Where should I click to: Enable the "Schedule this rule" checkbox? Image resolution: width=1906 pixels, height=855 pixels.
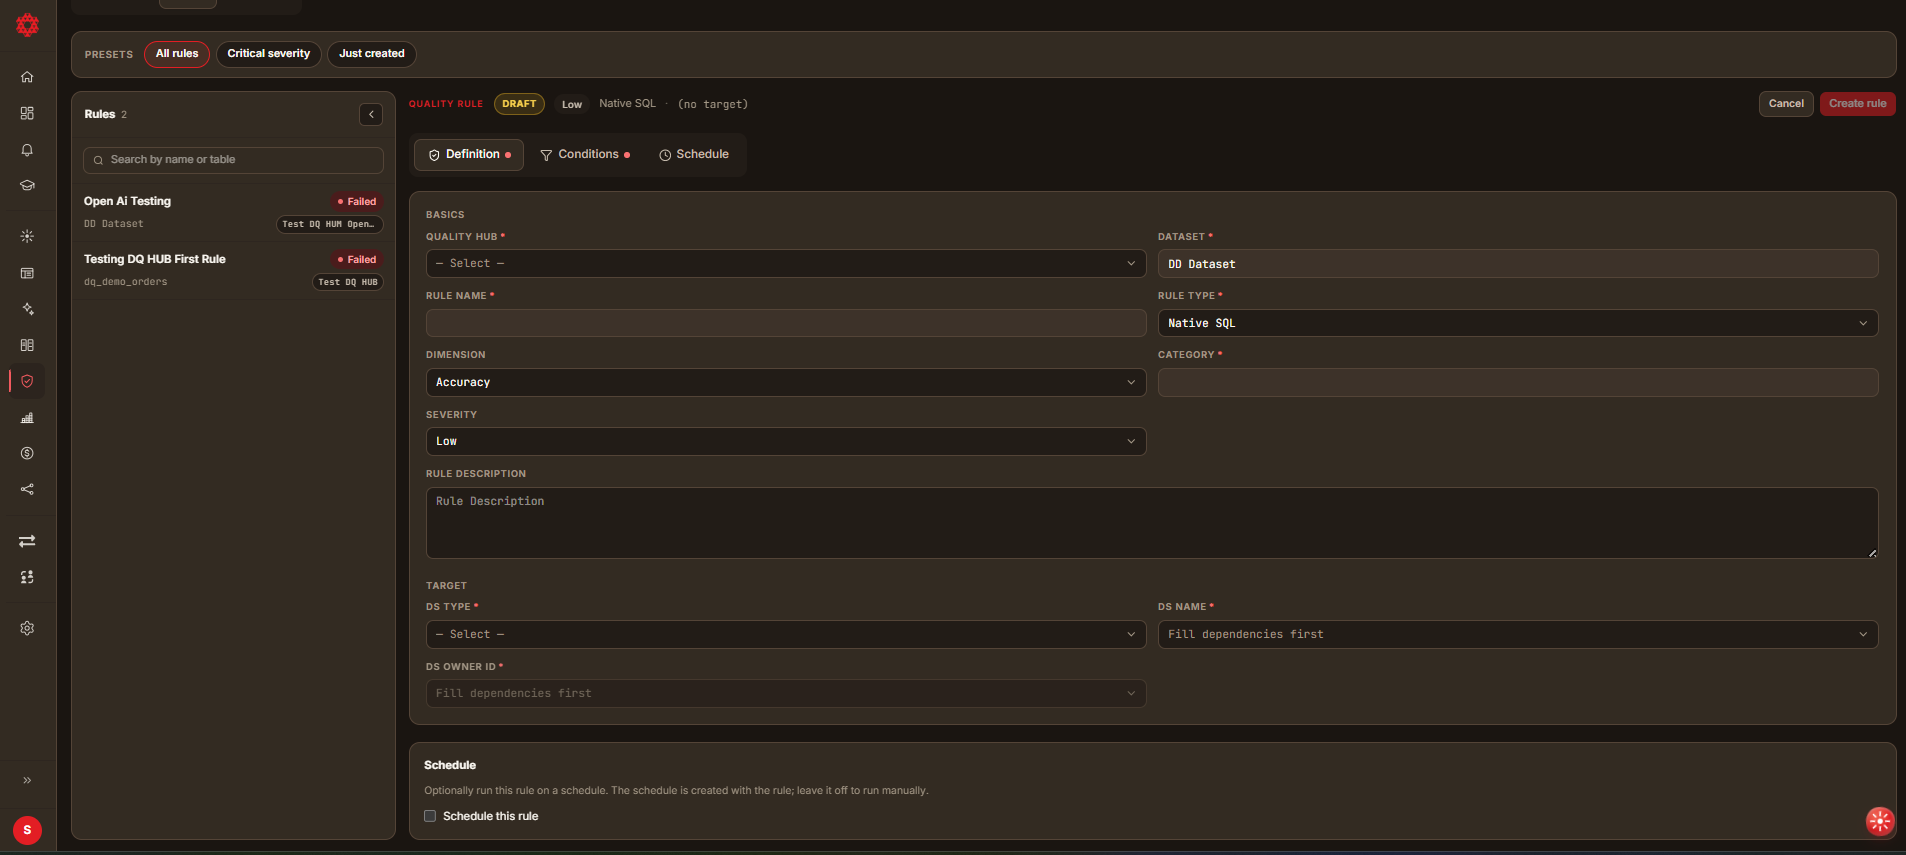pyautogui.click(x=430, y=816)
